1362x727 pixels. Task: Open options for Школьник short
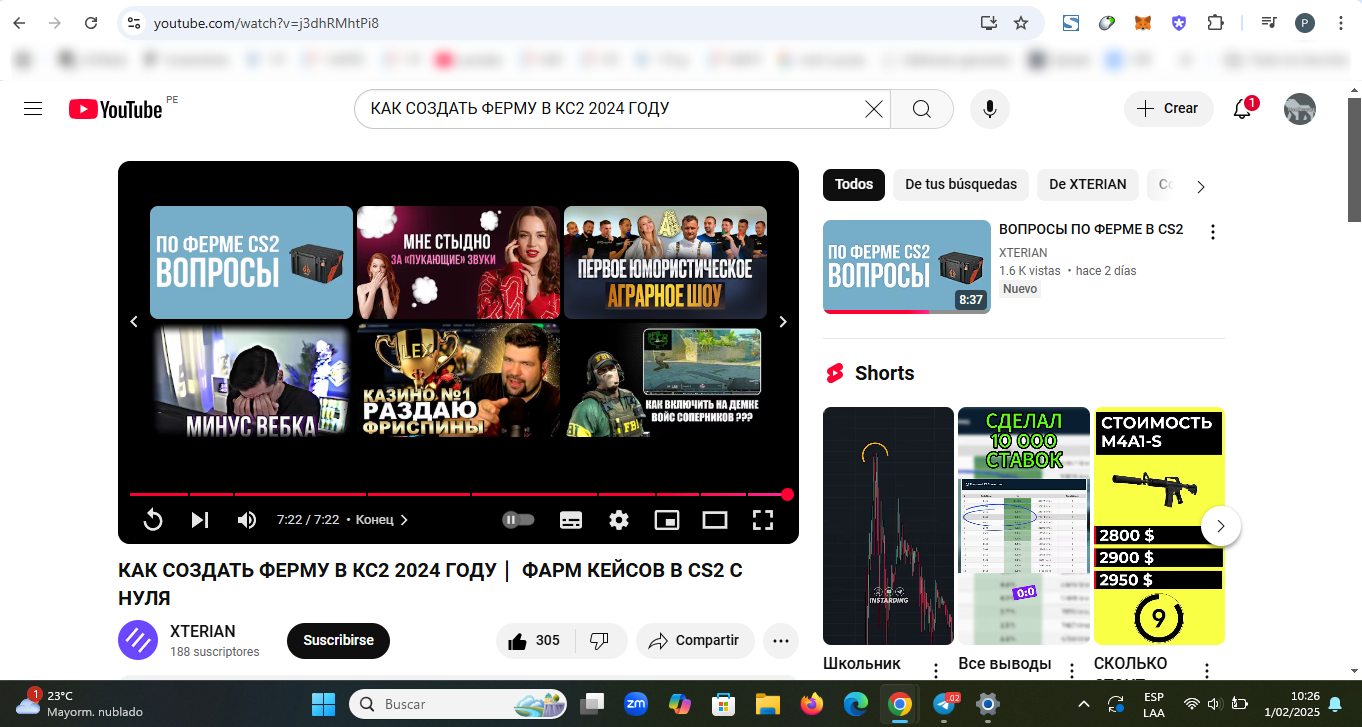pos(936,670)
